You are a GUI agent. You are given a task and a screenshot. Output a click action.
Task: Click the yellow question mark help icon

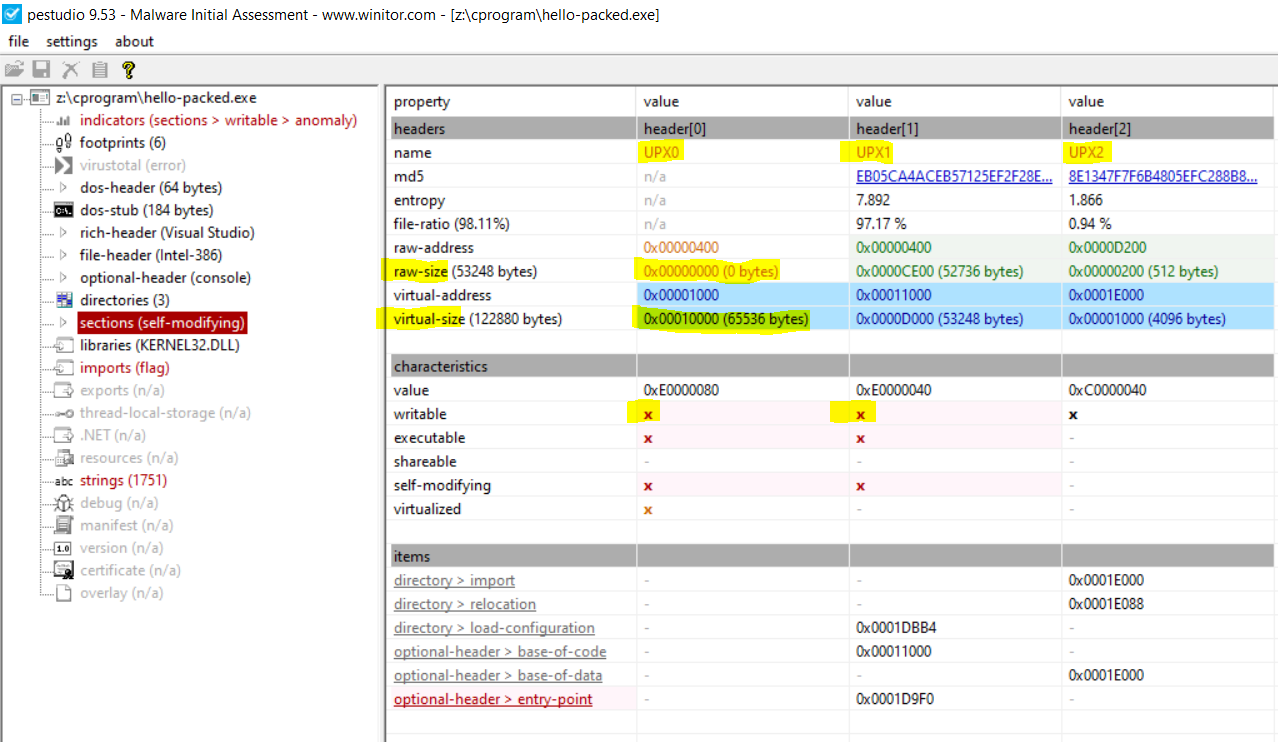tap(128, 69)
